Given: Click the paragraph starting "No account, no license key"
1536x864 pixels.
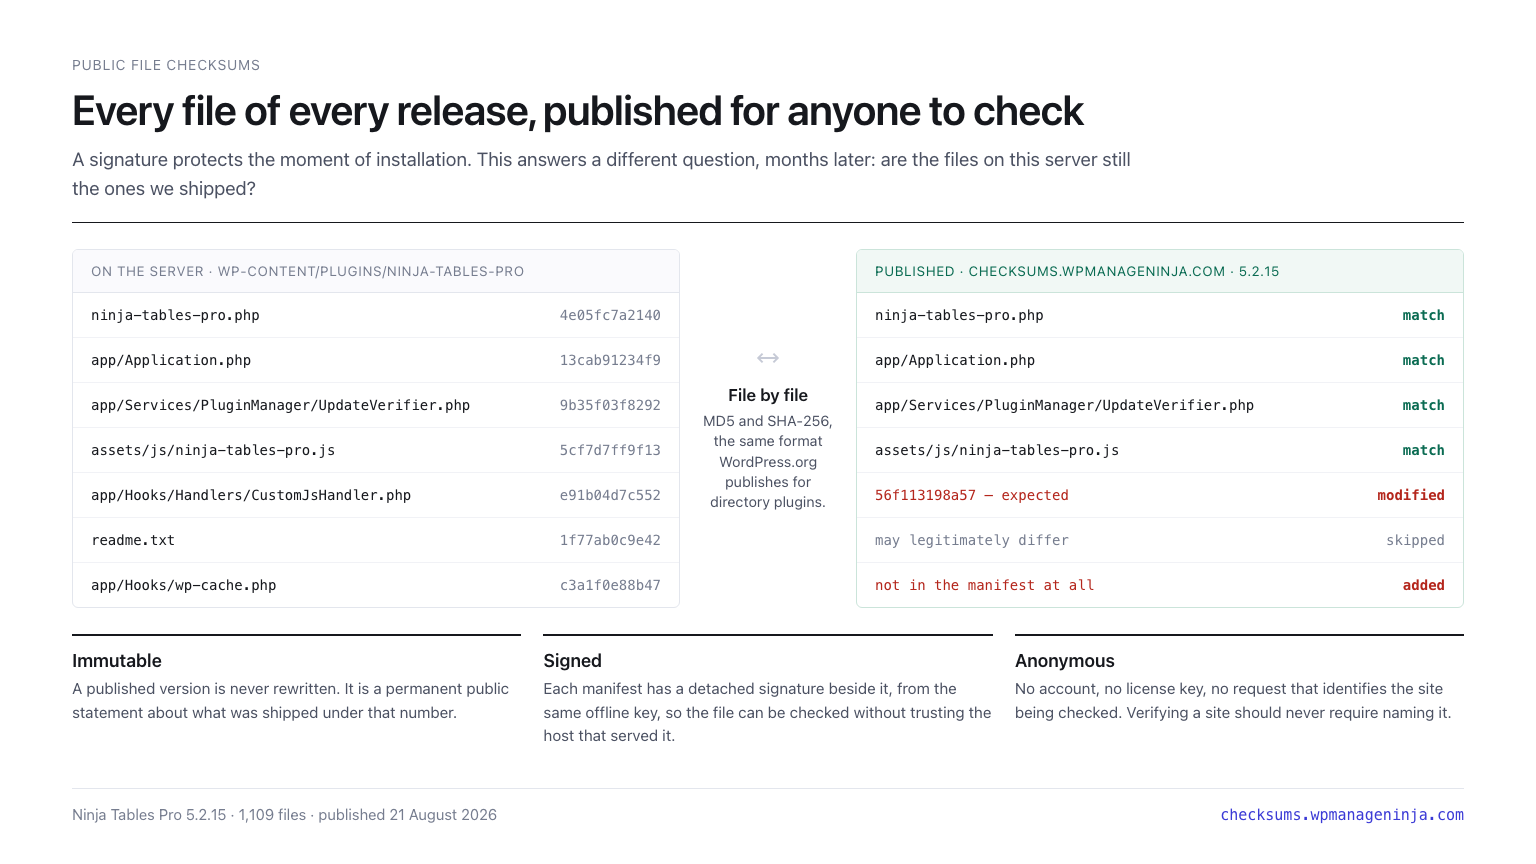Looking at the screenshot, I should click(1233, 701).
